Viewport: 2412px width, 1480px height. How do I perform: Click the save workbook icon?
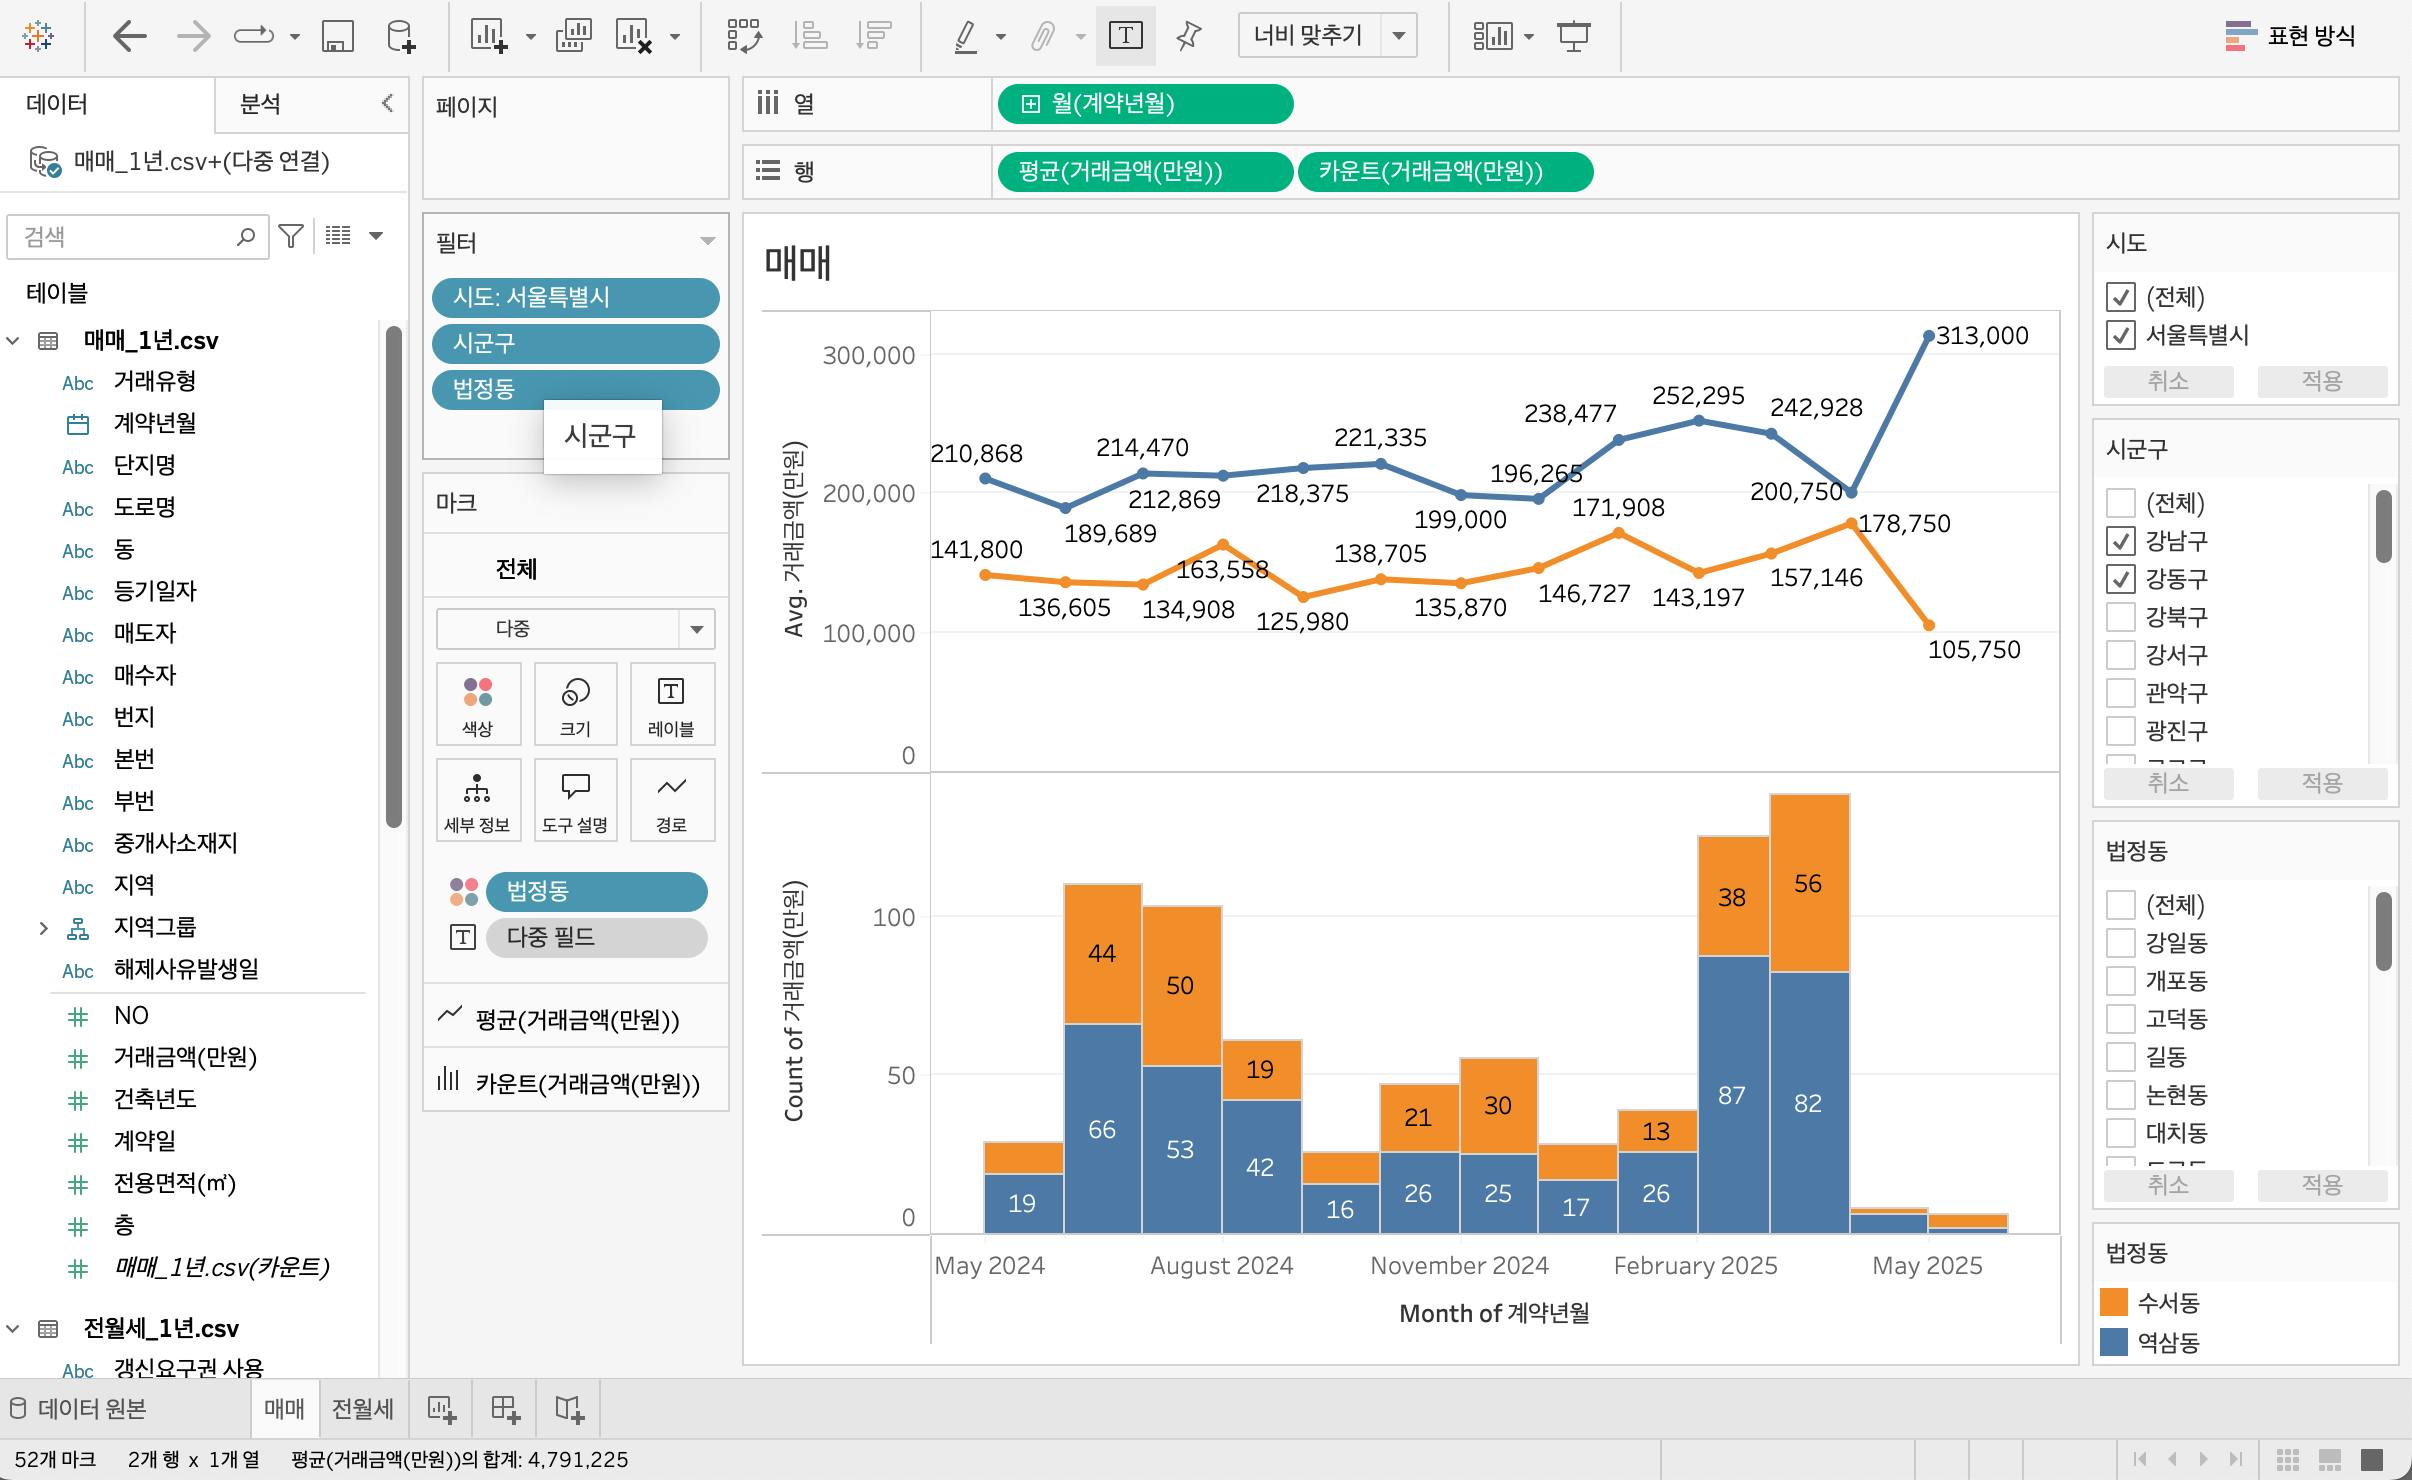337,37
